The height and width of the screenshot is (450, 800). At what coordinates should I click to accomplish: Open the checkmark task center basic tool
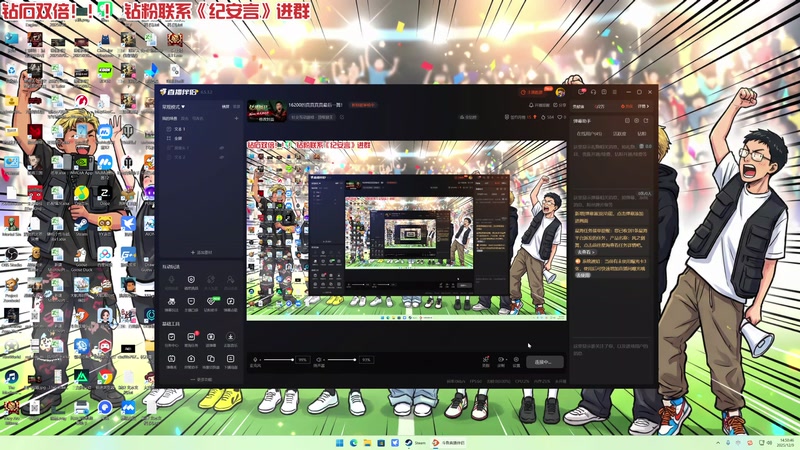click(x=171, y=337)
